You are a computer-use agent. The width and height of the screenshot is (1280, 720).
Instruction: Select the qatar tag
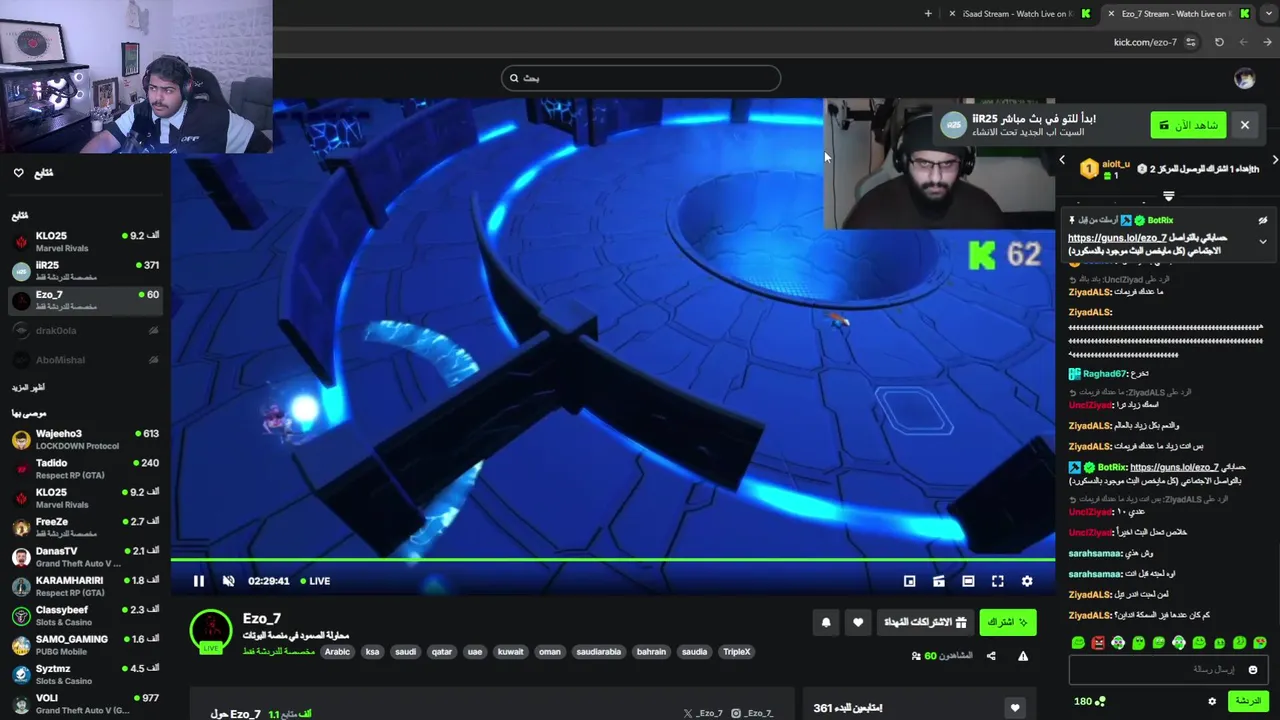pos(441,652)
